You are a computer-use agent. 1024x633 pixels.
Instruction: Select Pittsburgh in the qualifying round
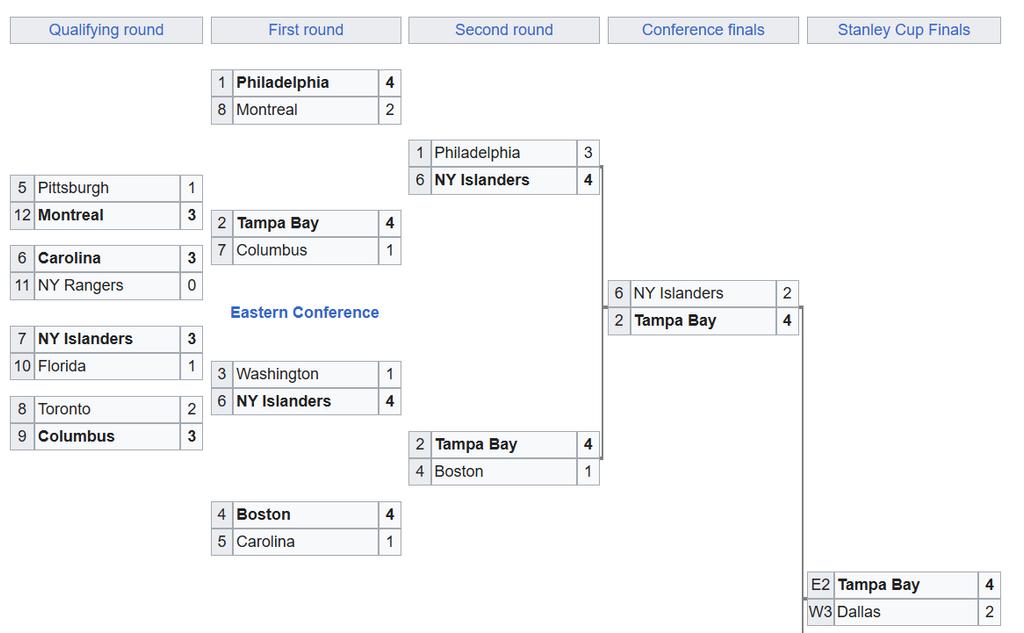pos(107,188)
